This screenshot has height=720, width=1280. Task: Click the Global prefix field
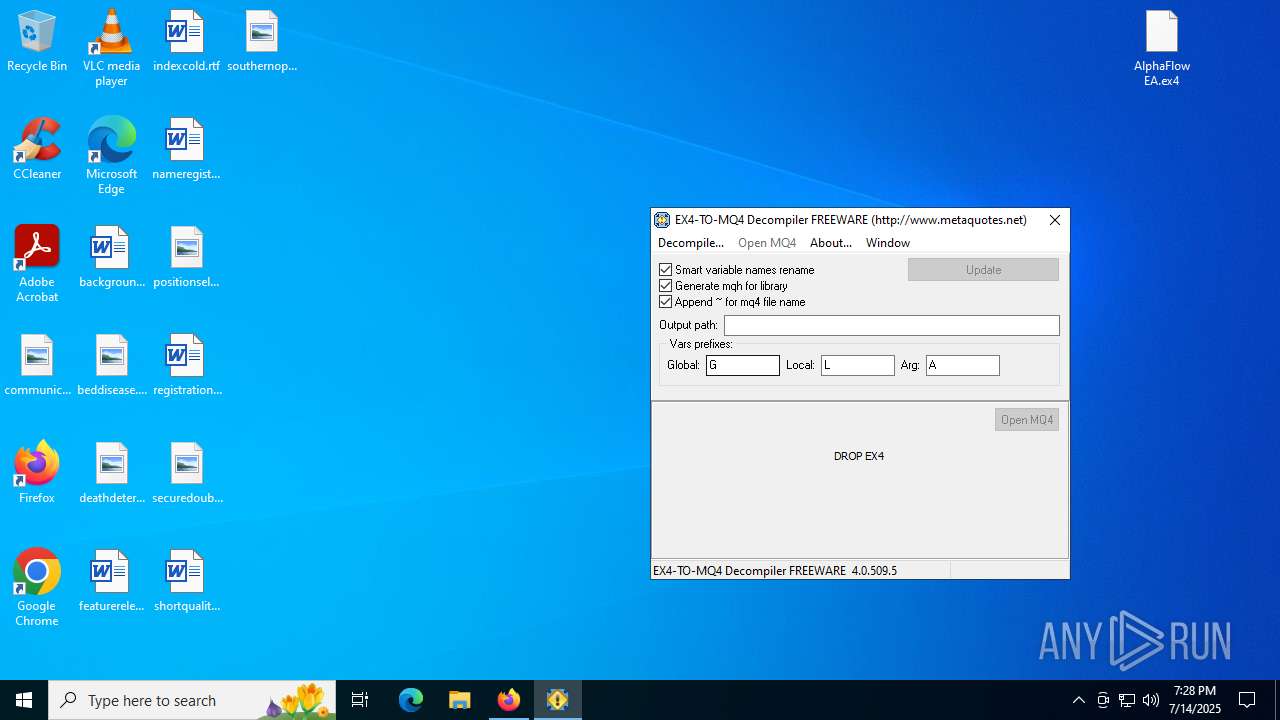coord(743,366)
